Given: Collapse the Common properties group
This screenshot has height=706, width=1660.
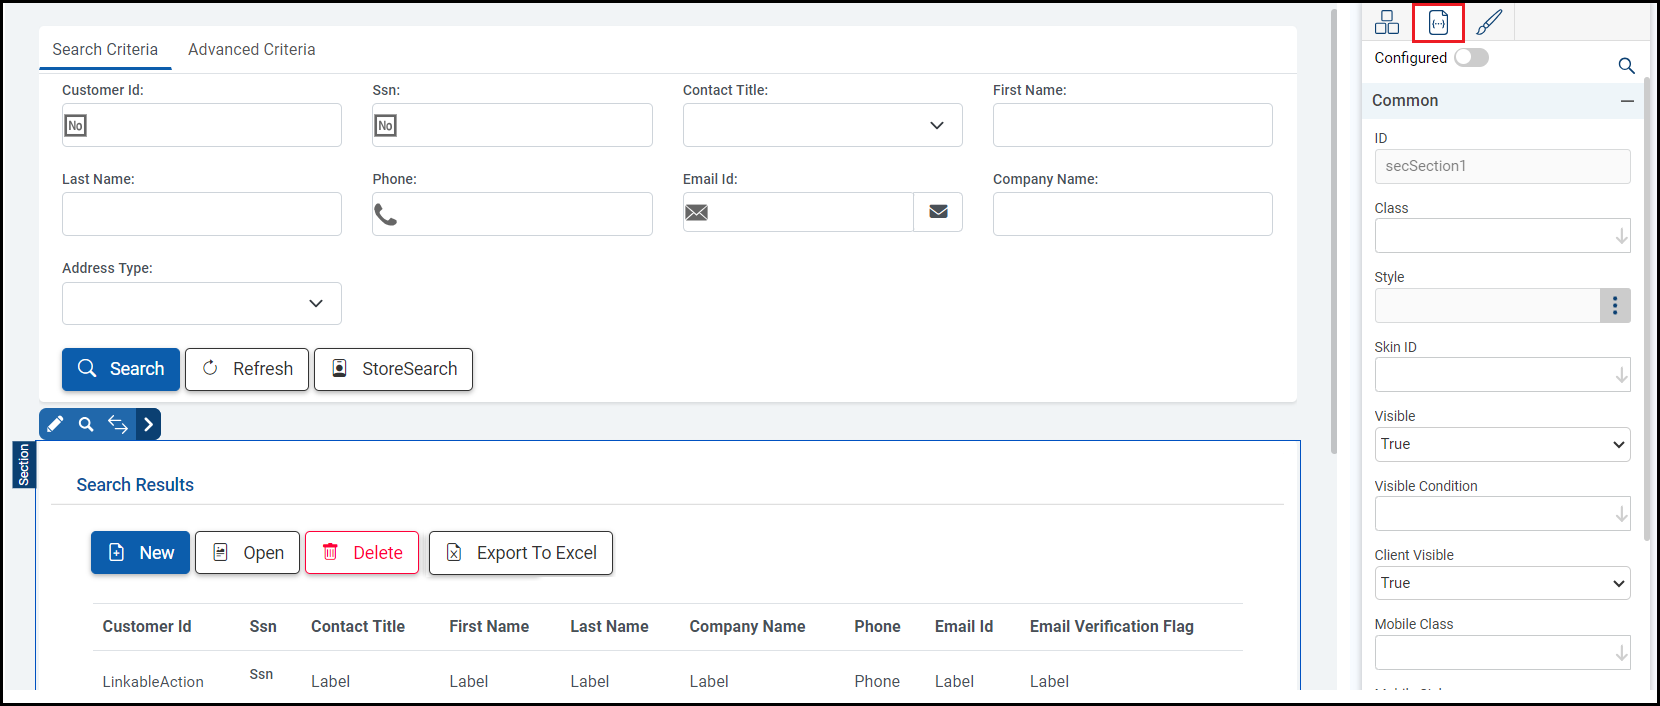Looking at the screenshot, I should (x=1627, y=101).
